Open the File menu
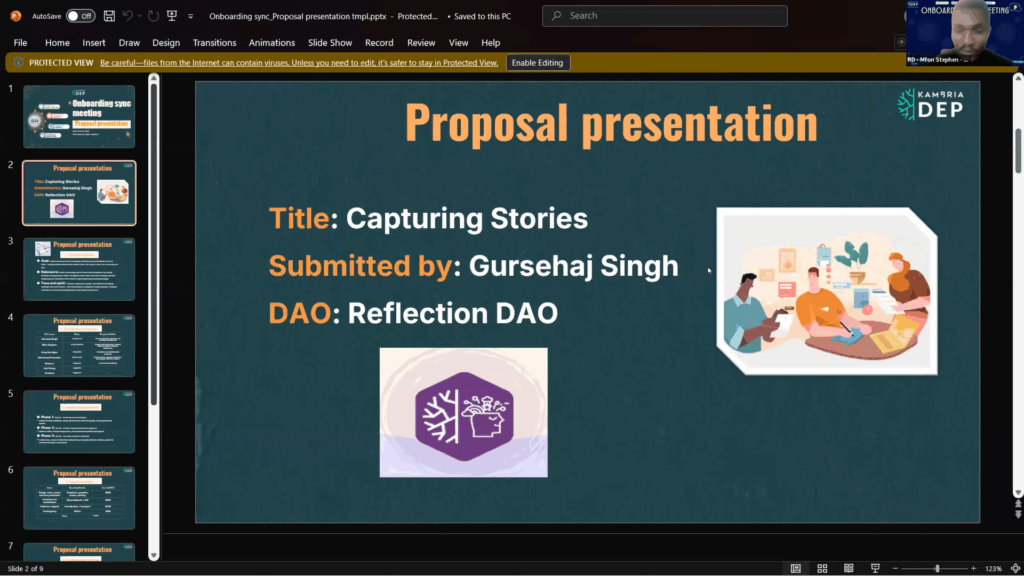 click(x=20, y=43)
